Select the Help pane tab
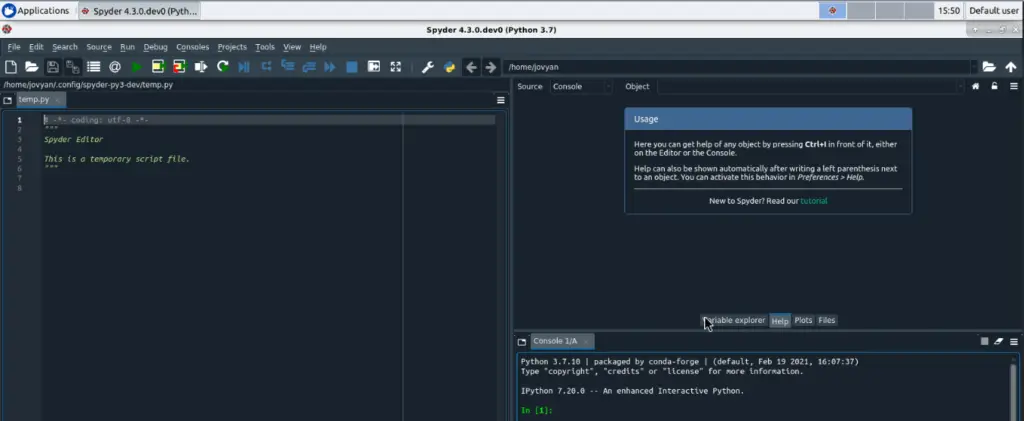The width and height of the screenshot is (1024, 421). tap(780, 320)
